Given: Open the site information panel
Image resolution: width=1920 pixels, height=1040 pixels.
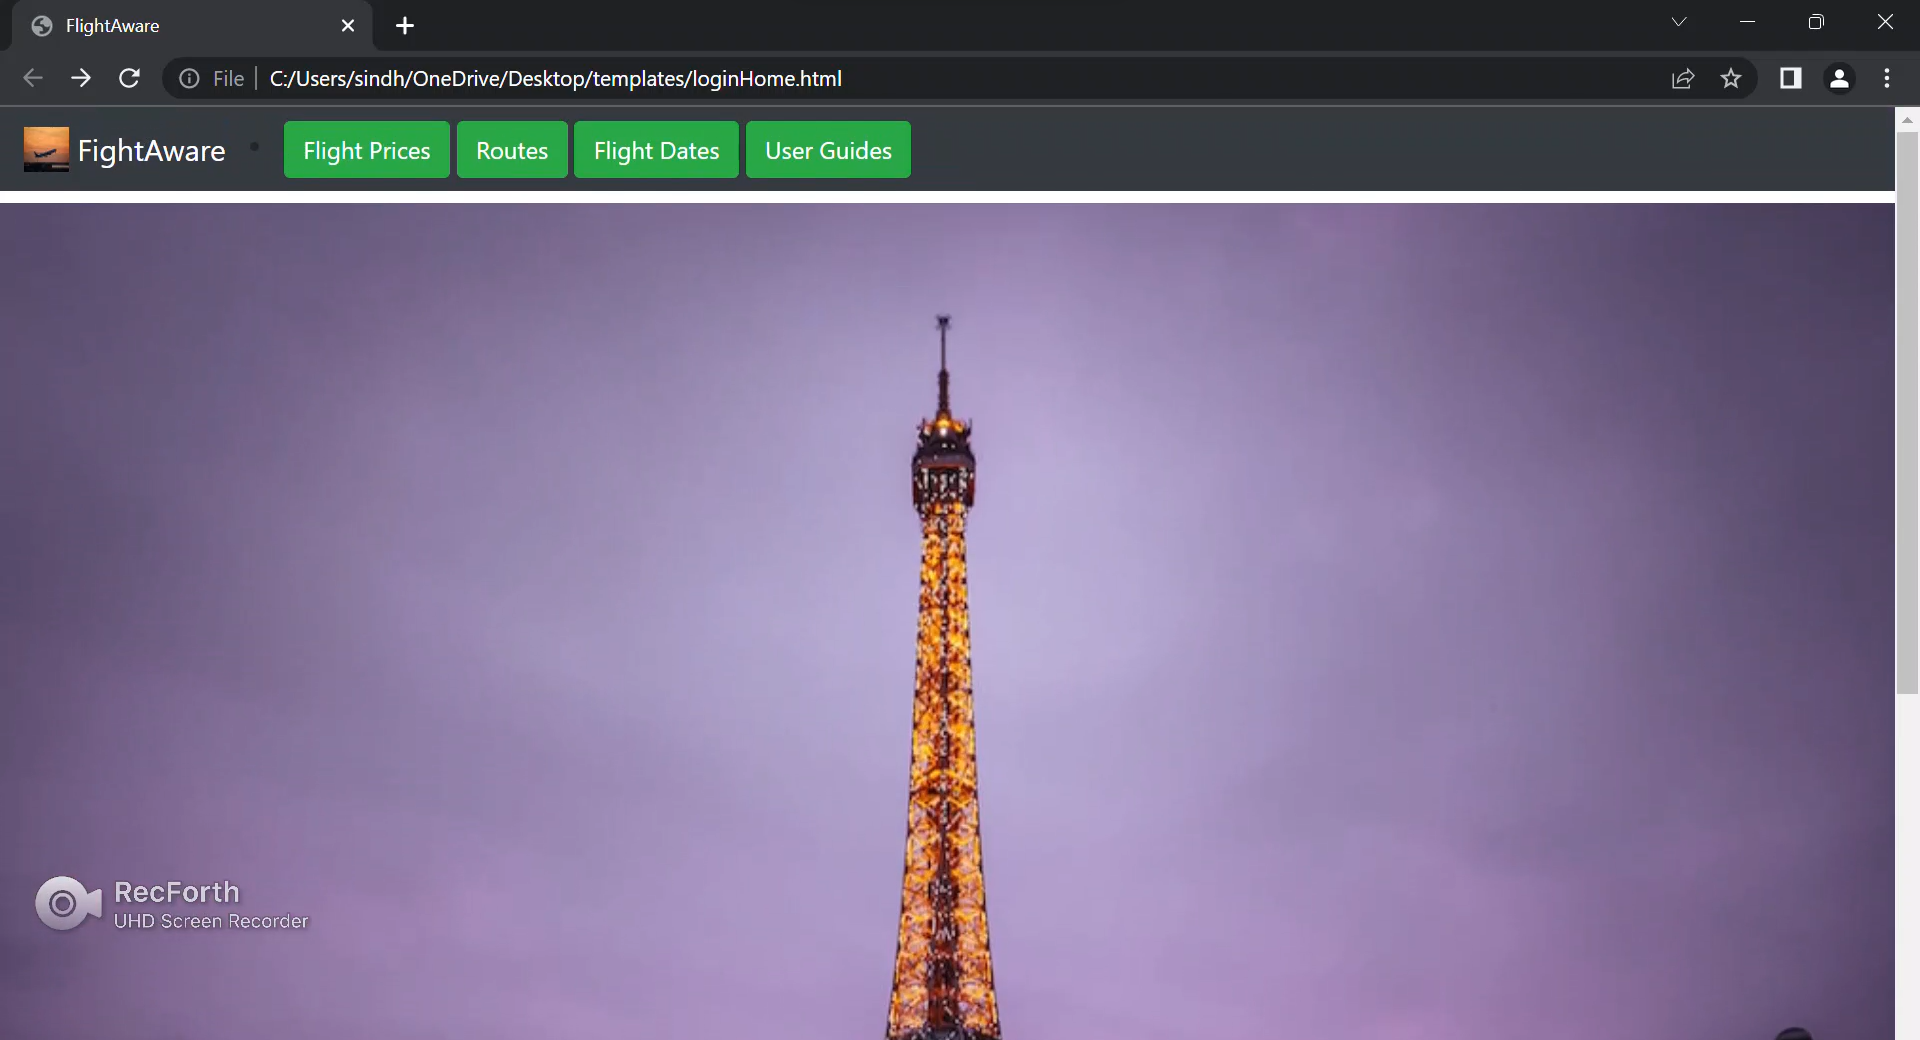Looking at the screenshot, I should [189, 79].
